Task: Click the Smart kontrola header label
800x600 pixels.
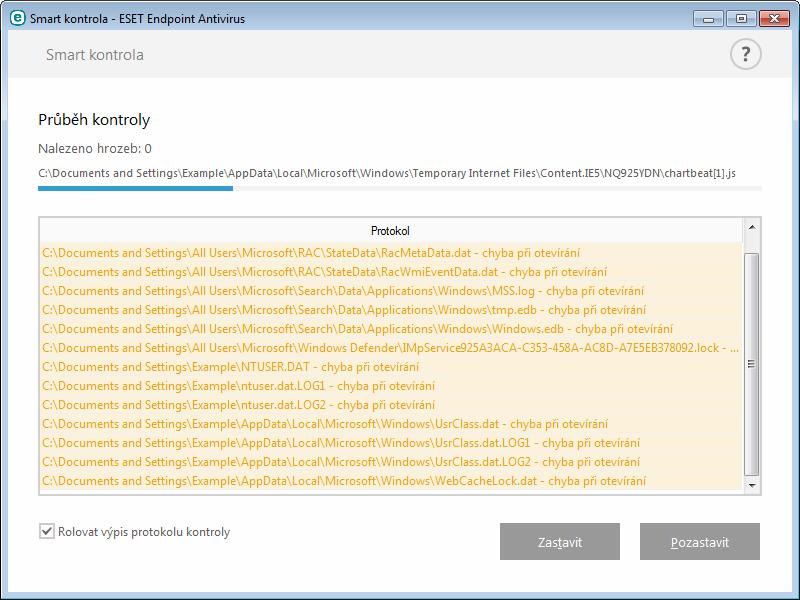Action: click(95, 55)
